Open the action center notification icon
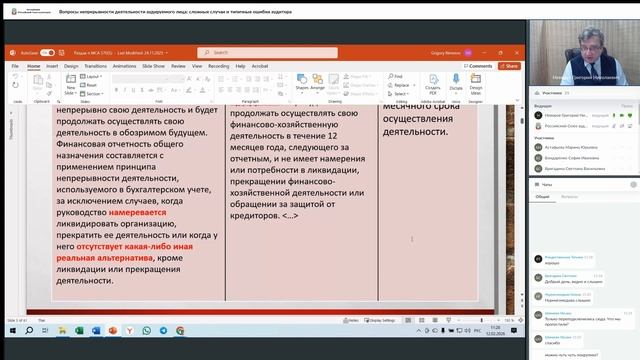 [514, 331]
